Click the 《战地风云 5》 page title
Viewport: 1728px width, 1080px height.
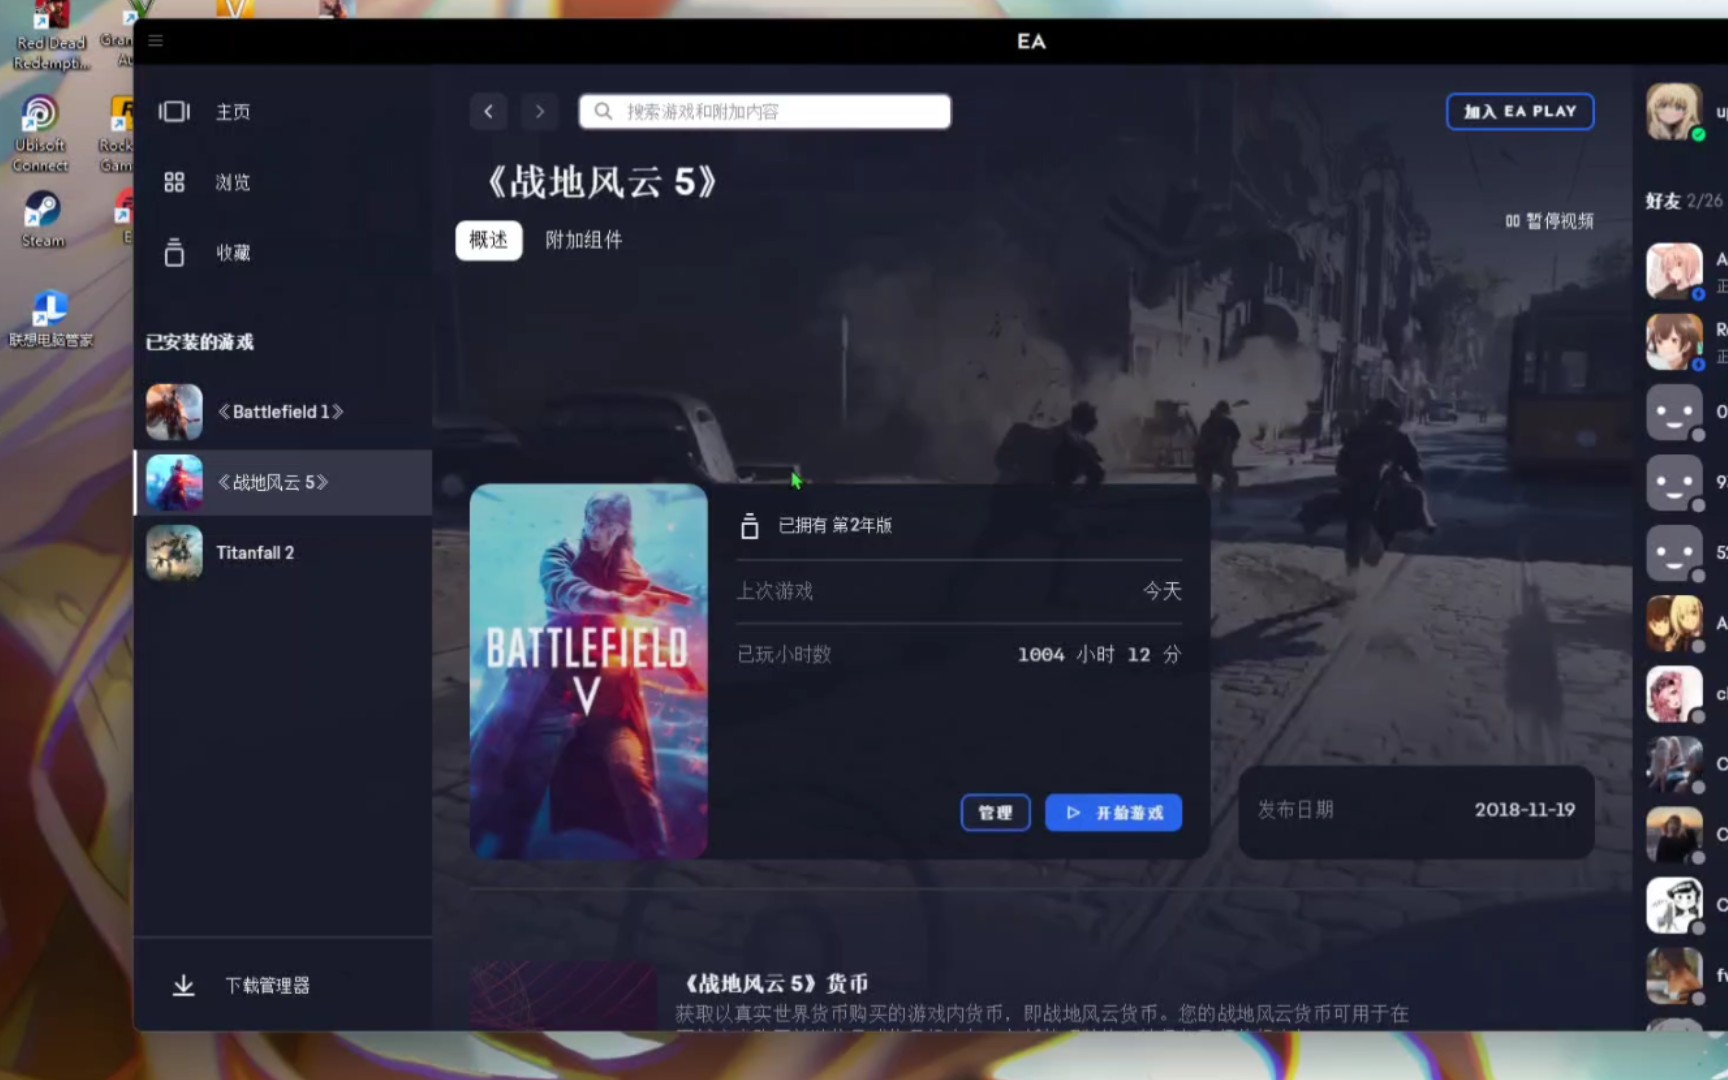coord(602,182)
